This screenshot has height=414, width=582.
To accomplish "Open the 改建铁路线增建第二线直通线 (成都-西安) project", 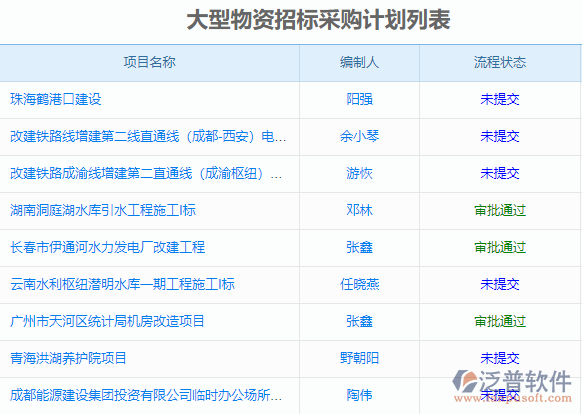I will point(148,136).
